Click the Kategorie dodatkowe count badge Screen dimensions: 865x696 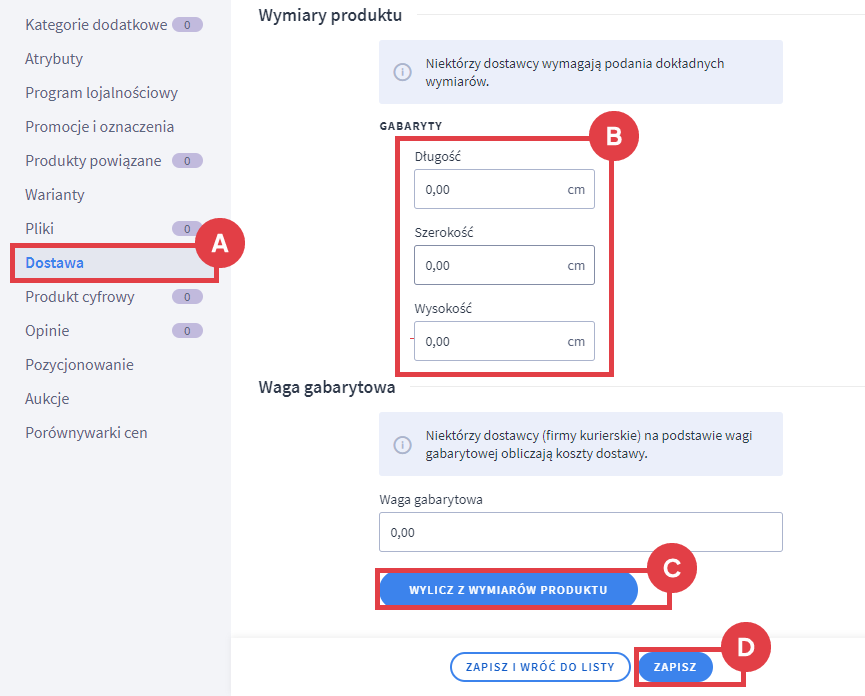pos(188,25)
